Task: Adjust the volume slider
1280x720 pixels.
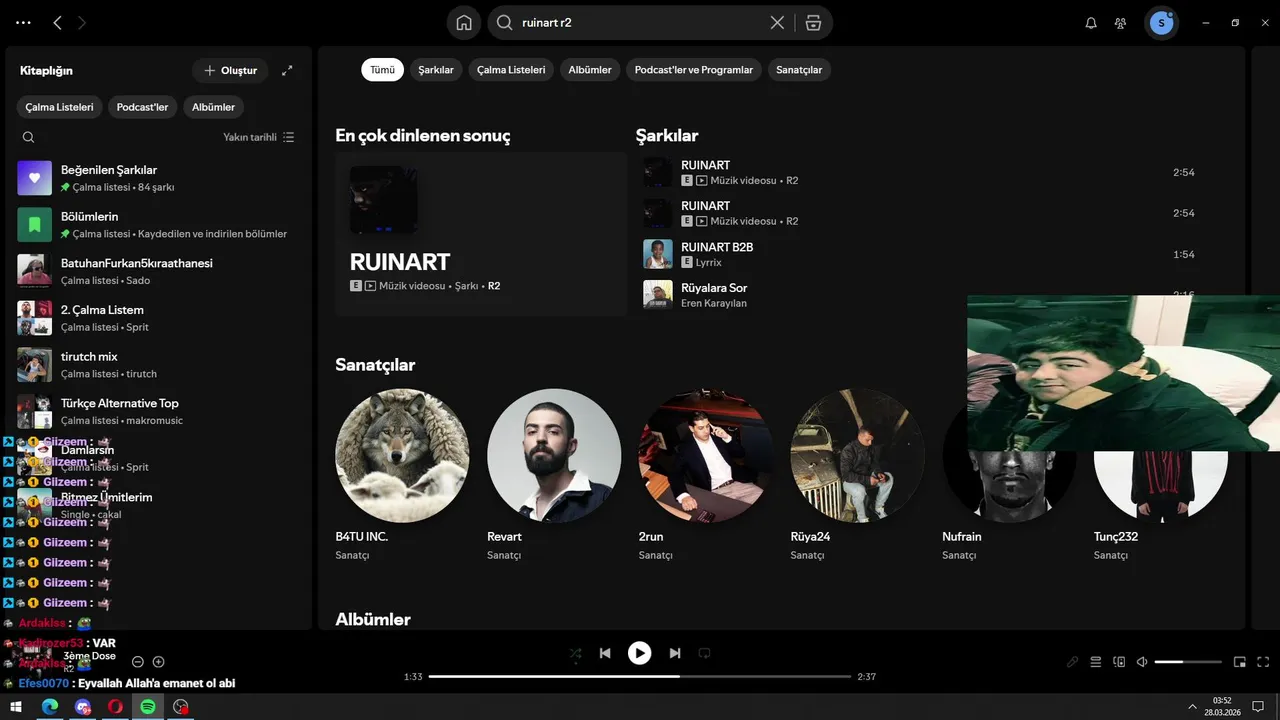Action: pyautogui.click(x=1188, y=662)
